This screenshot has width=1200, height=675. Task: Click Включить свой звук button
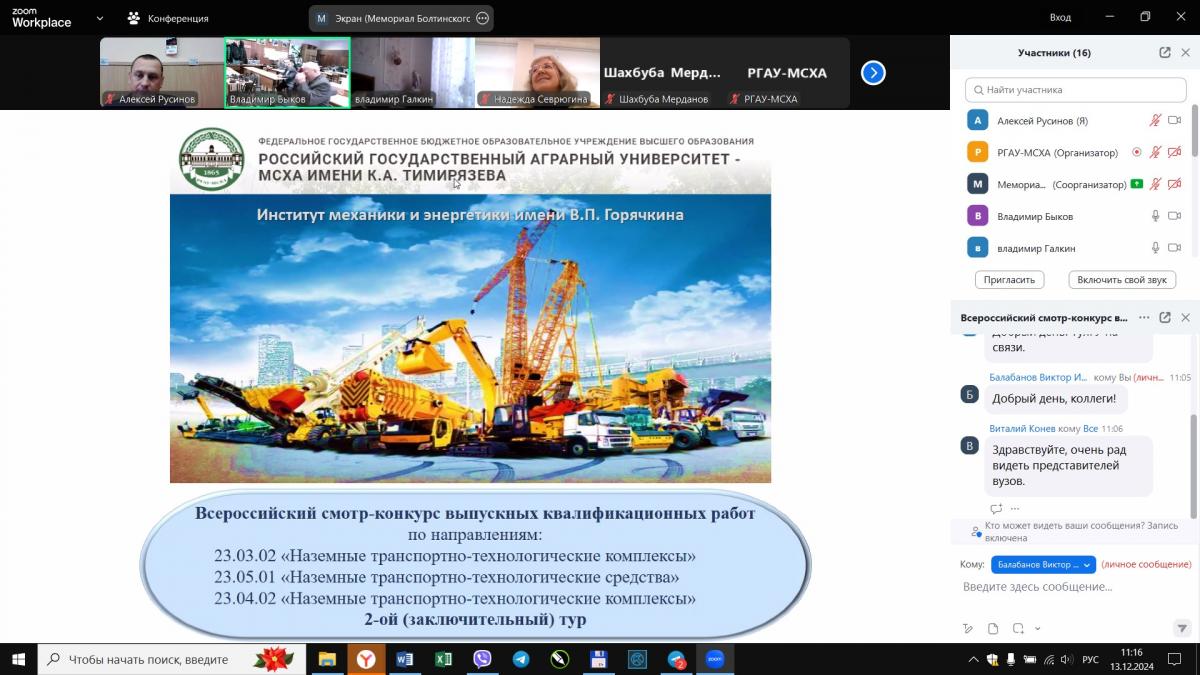[x=1122, y=280]
